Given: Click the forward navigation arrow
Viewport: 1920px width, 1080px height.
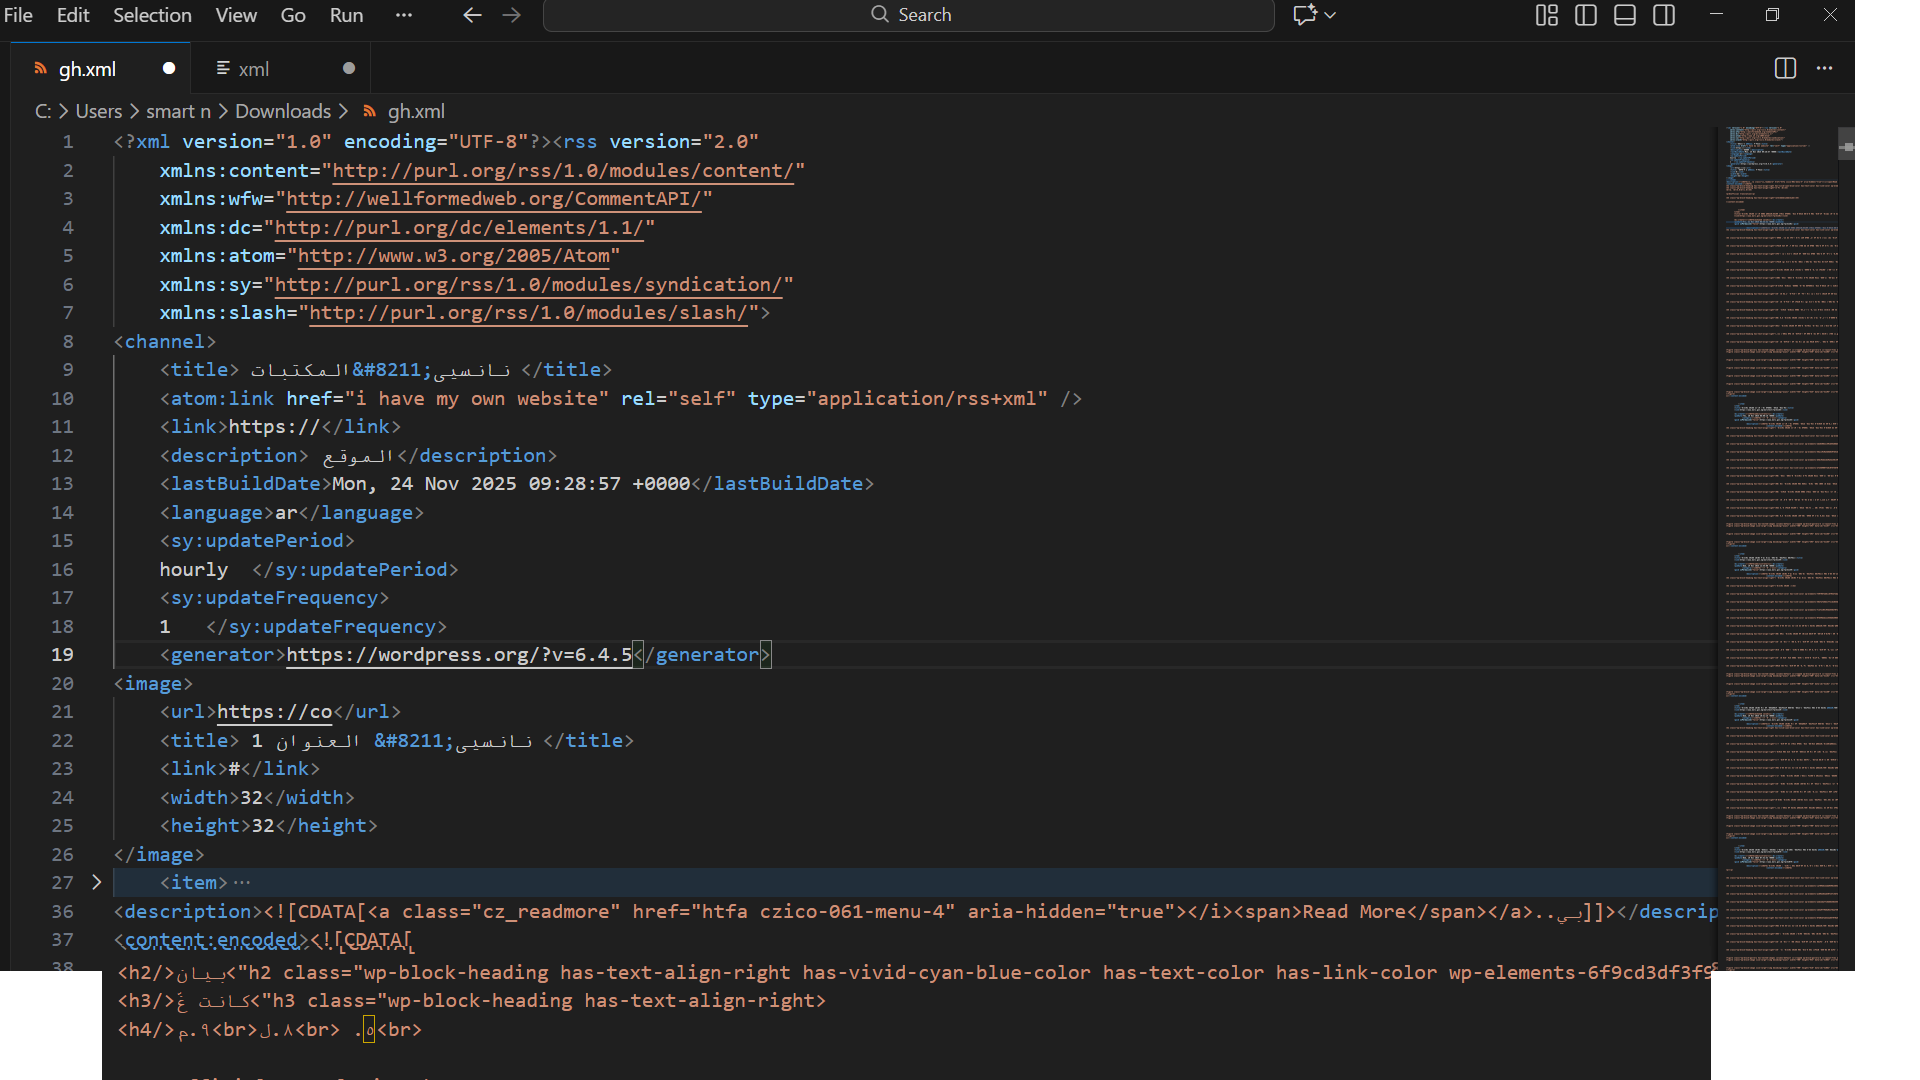Looking at the screenshot, I should point(512,15).
